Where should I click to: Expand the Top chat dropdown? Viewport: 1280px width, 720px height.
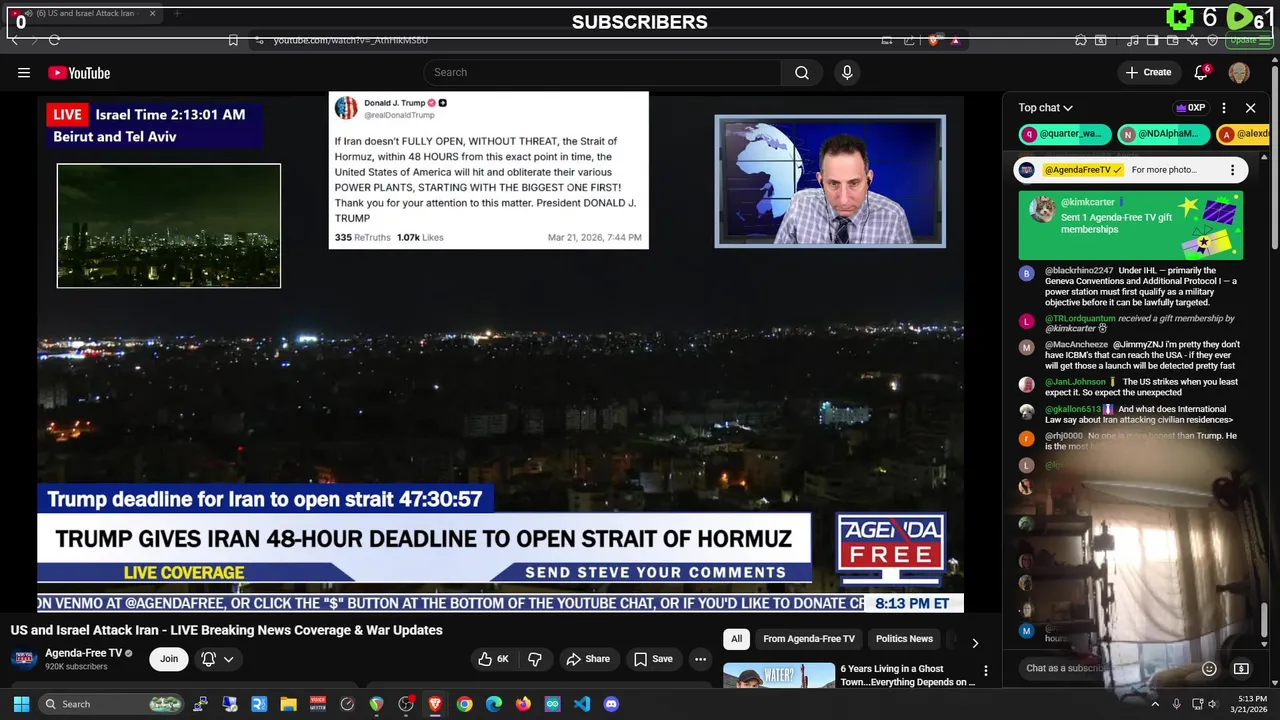click(1045, 108)
